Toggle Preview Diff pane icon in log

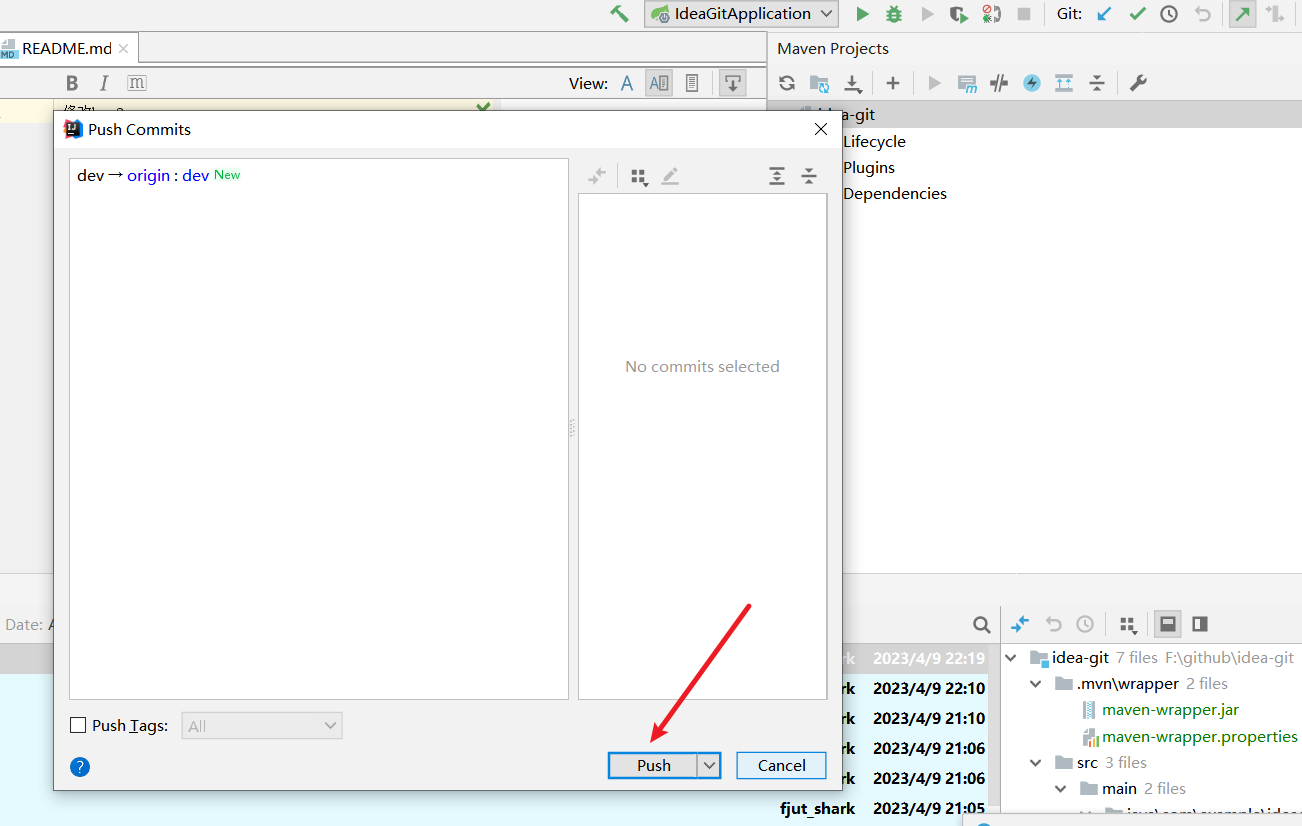click(1200, 624)
